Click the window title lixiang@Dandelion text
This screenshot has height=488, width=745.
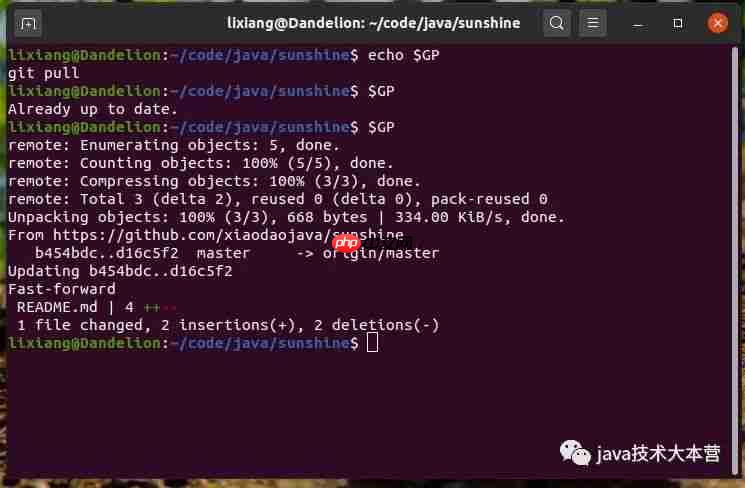373,23
